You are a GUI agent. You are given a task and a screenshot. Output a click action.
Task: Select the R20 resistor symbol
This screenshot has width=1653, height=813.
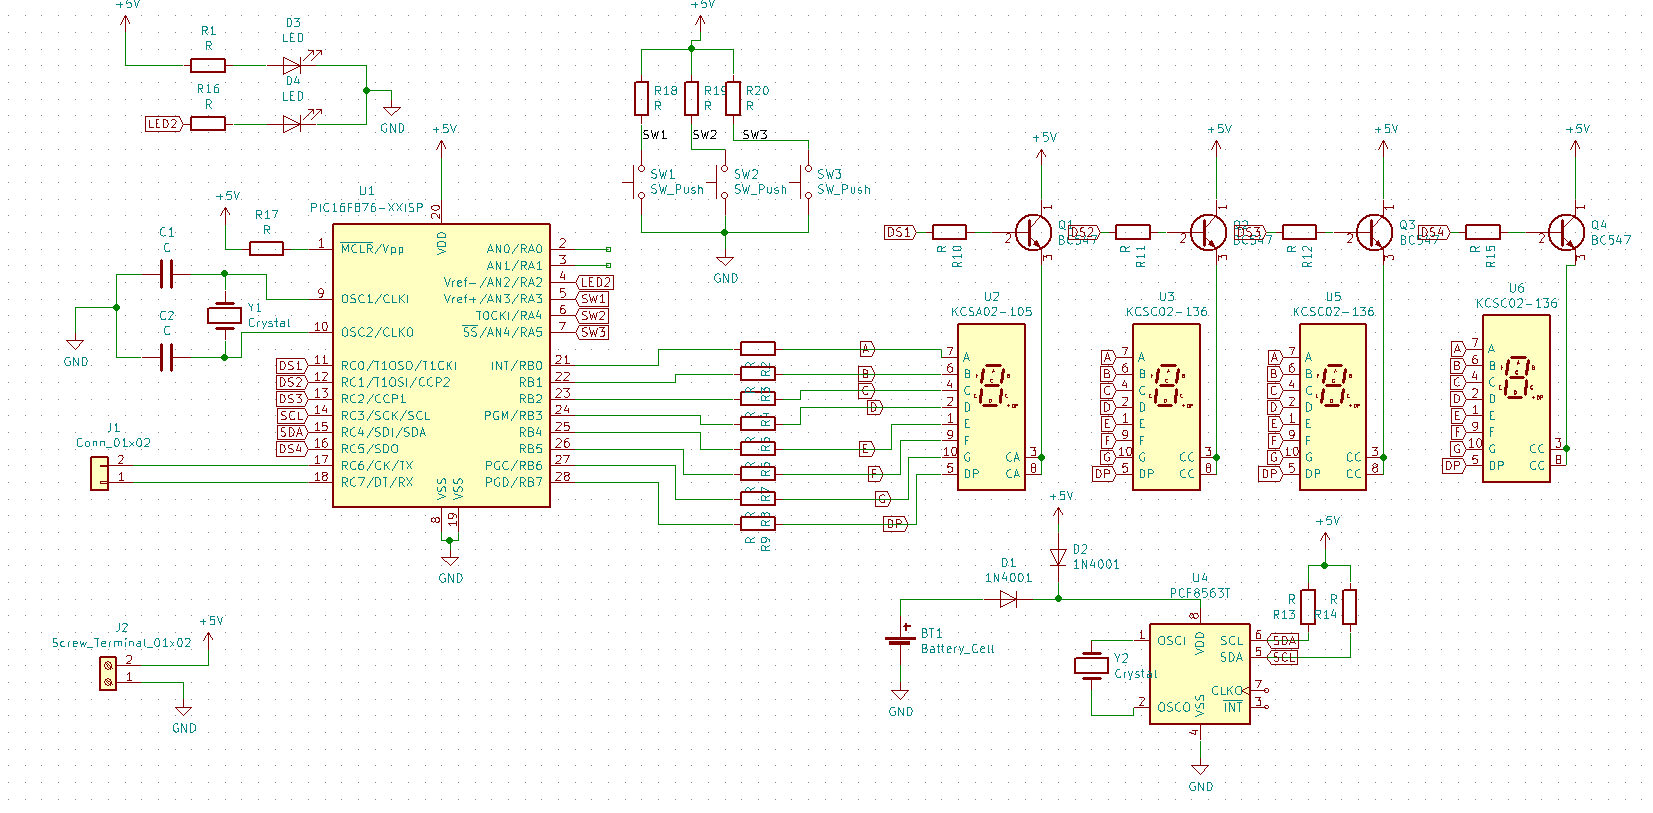coord(733,99)
